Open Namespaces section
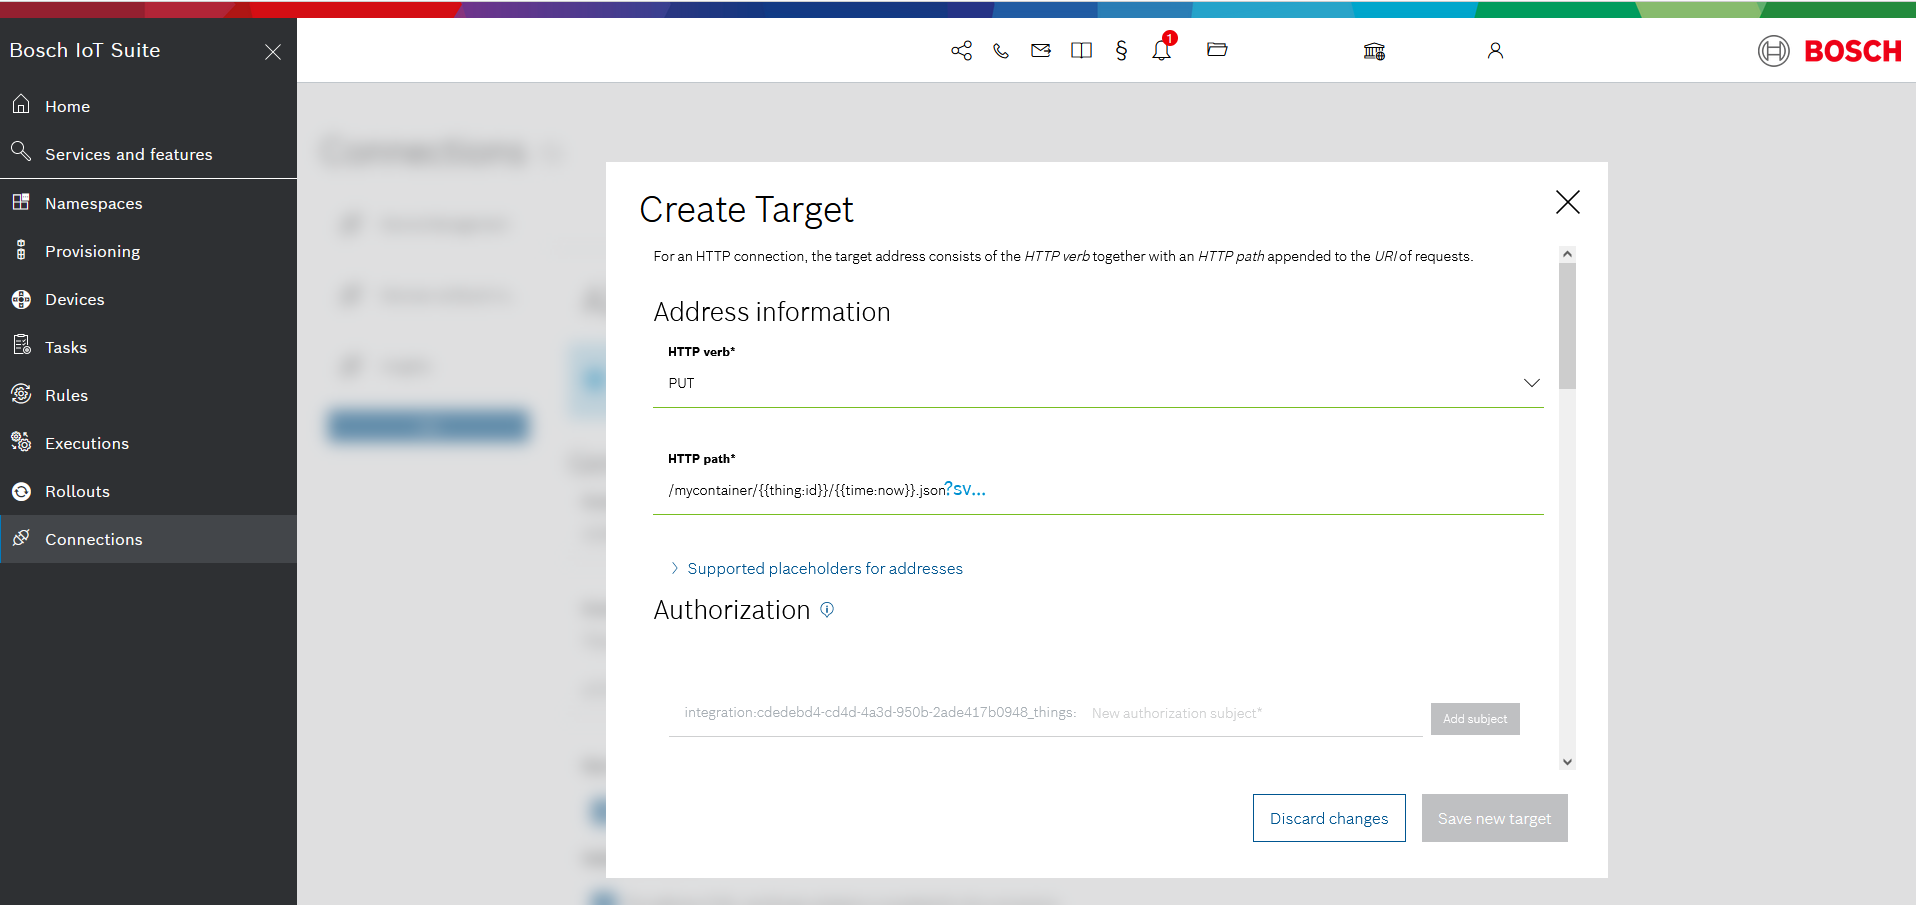The width and height of the screenshot is (1916, 905). coord(148,203)
